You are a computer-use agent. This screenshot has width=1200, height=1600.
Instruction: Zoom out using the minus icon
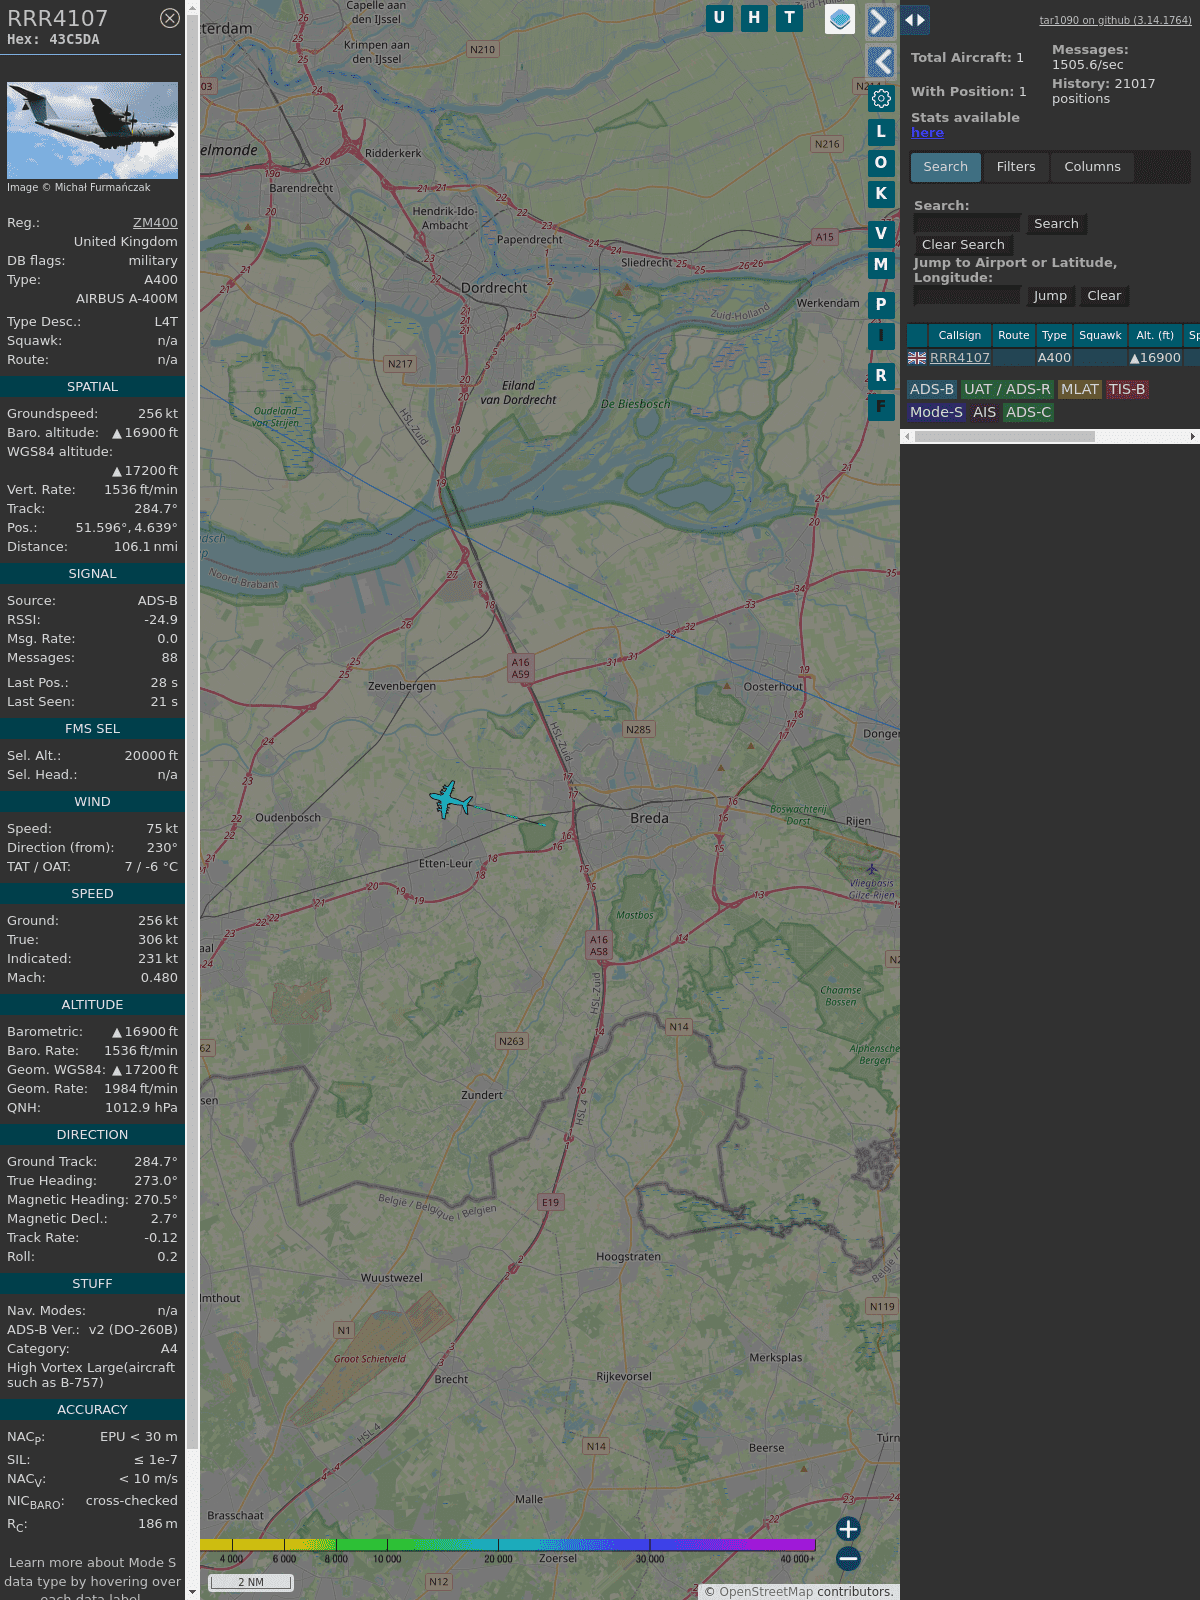tap(848, 1558)
